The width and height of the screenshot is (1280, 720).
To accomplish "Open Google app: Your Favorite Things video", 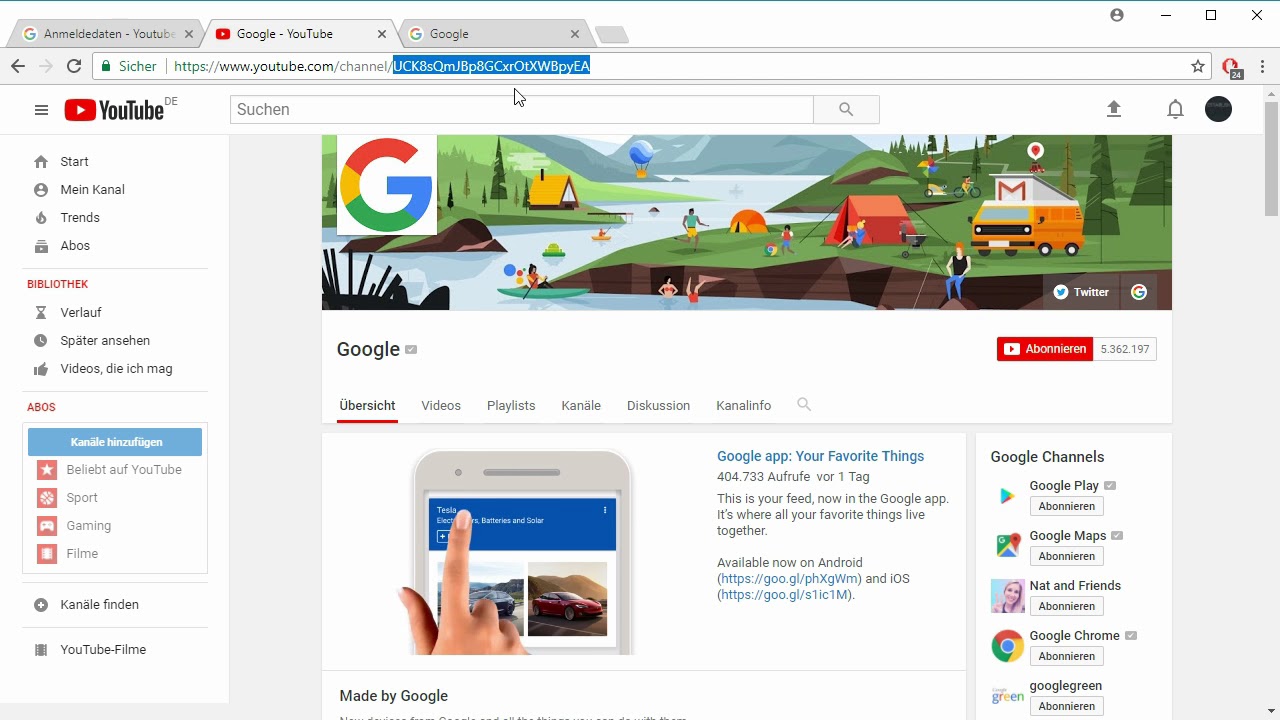I will click(x=820, y=456).
